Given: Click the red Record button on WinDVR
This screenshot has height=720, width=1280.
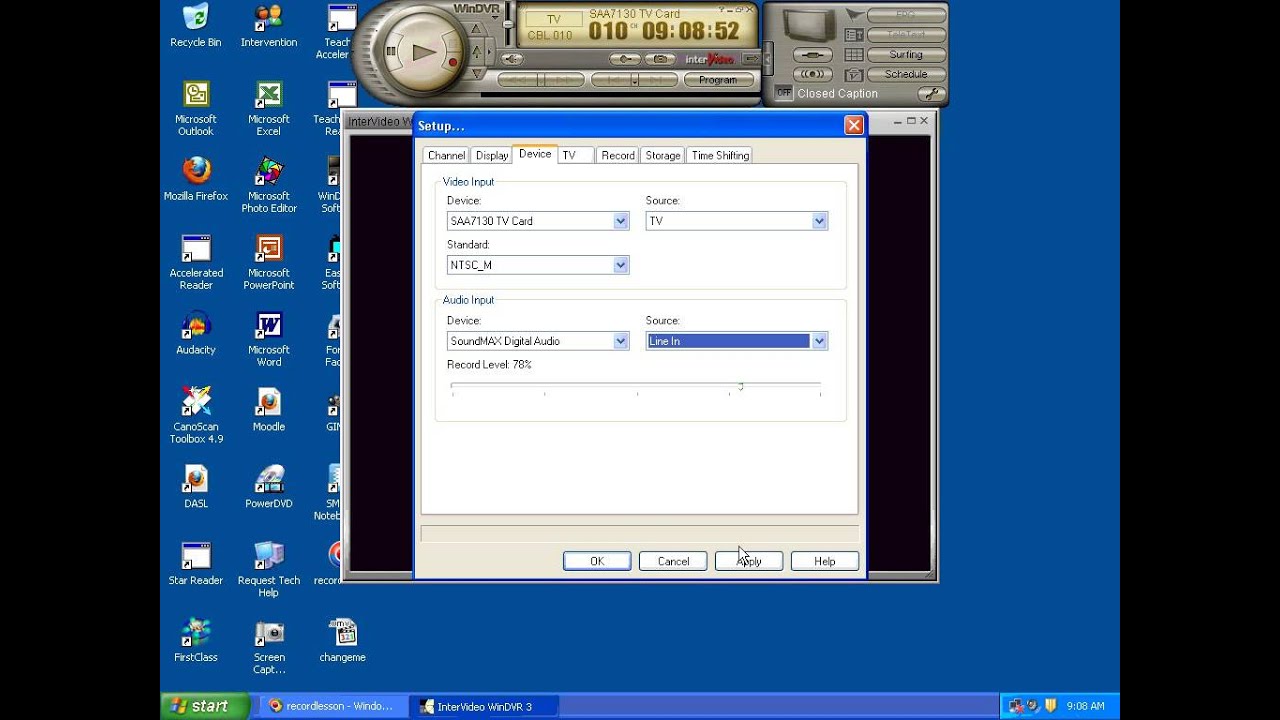Looking at the screenshot, I should [x=453, y=61].
